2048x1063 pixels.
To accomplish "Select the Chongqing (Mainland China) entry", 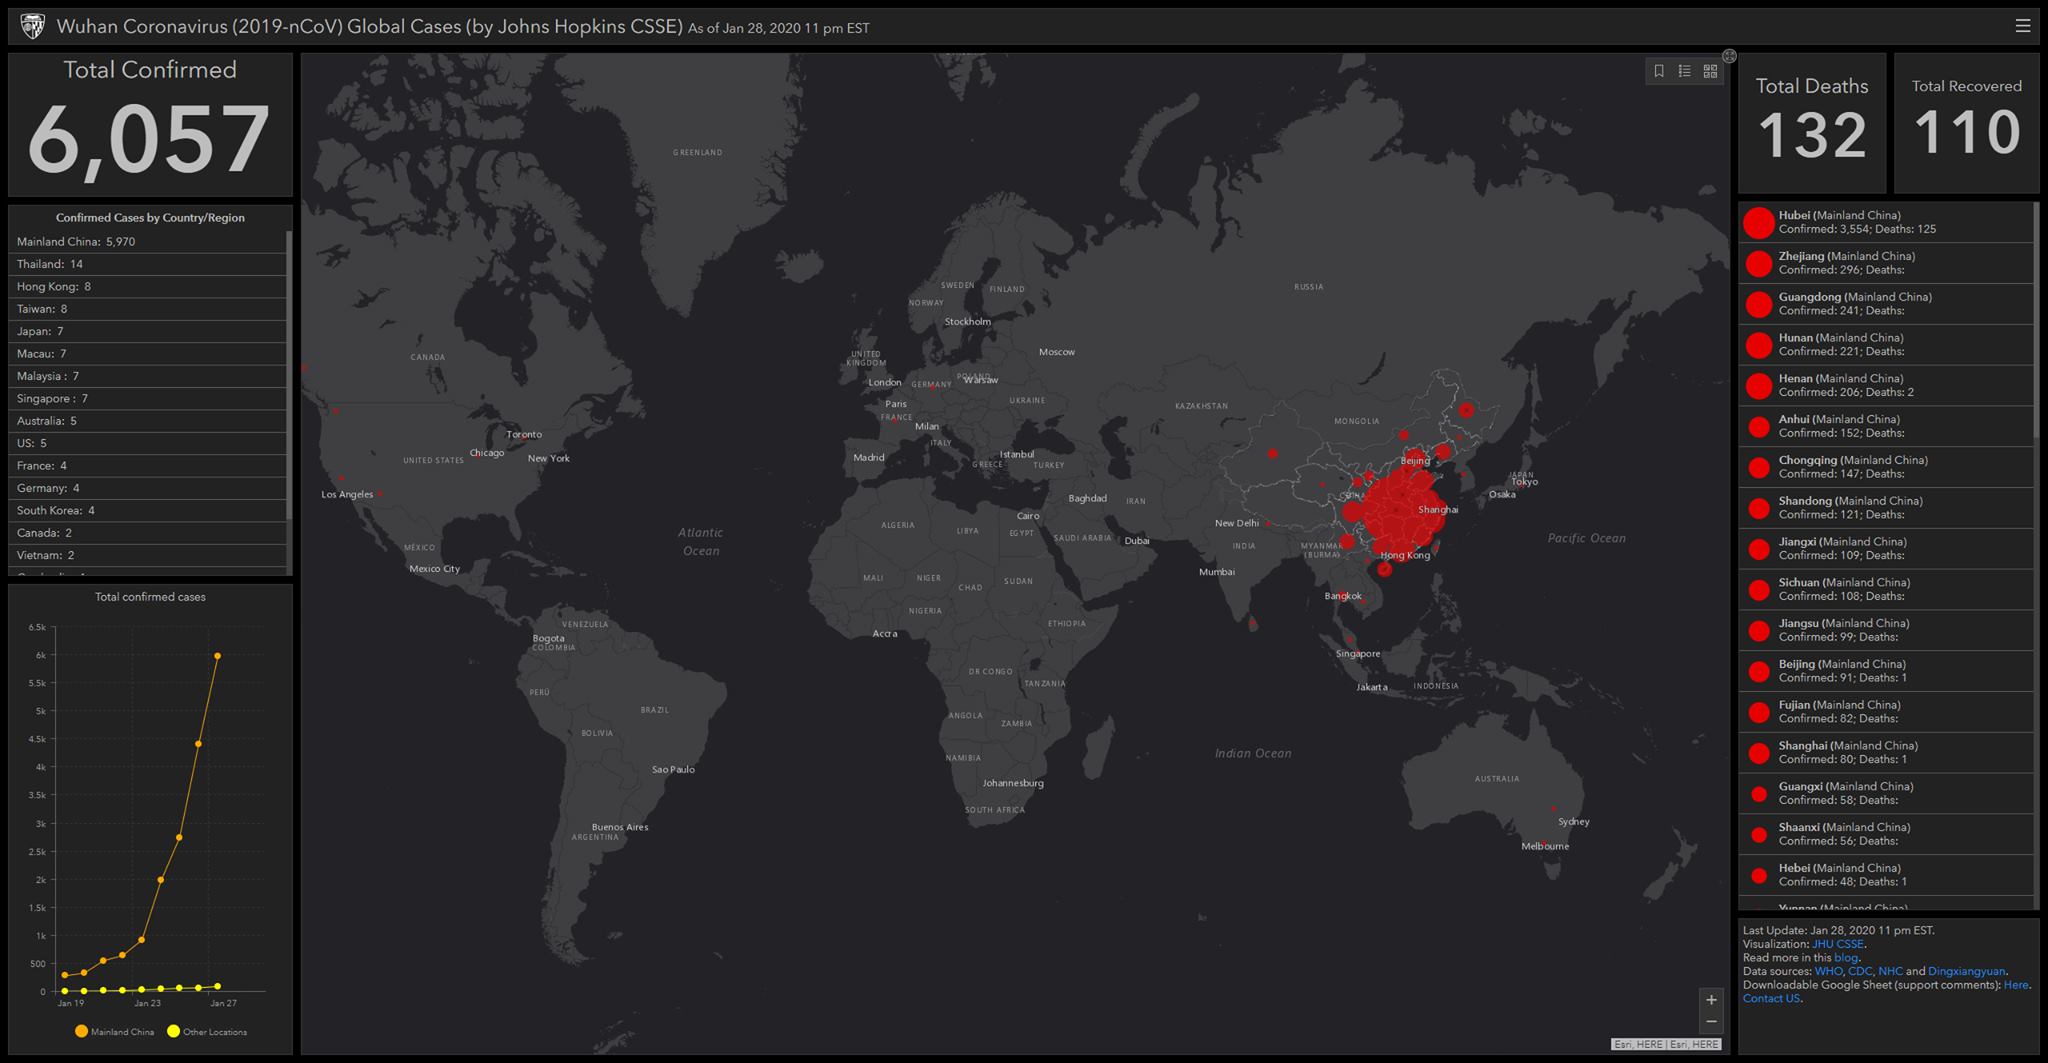I will point(1886,467).
